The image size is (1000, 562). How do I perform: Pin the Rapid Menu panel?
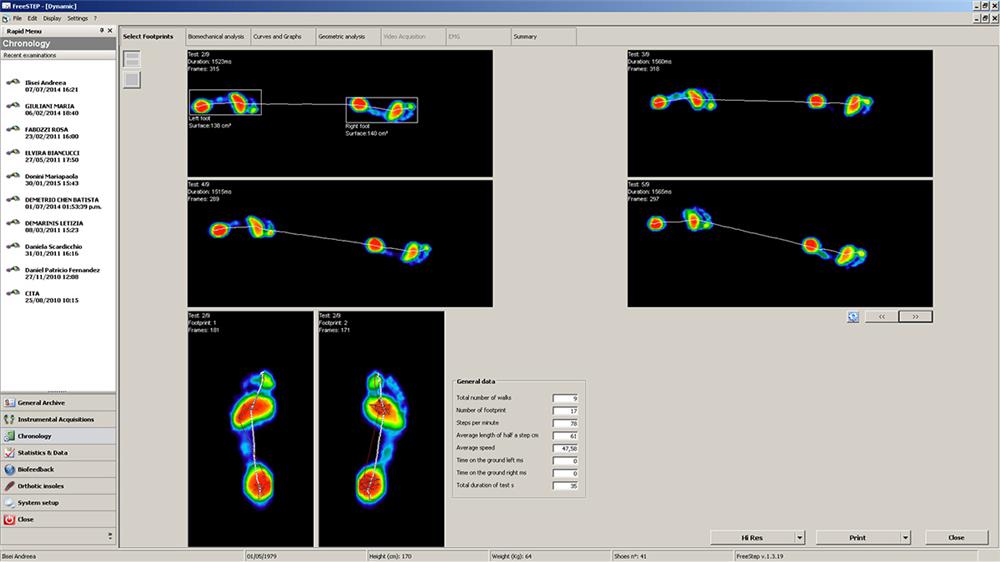click(101, 31)
